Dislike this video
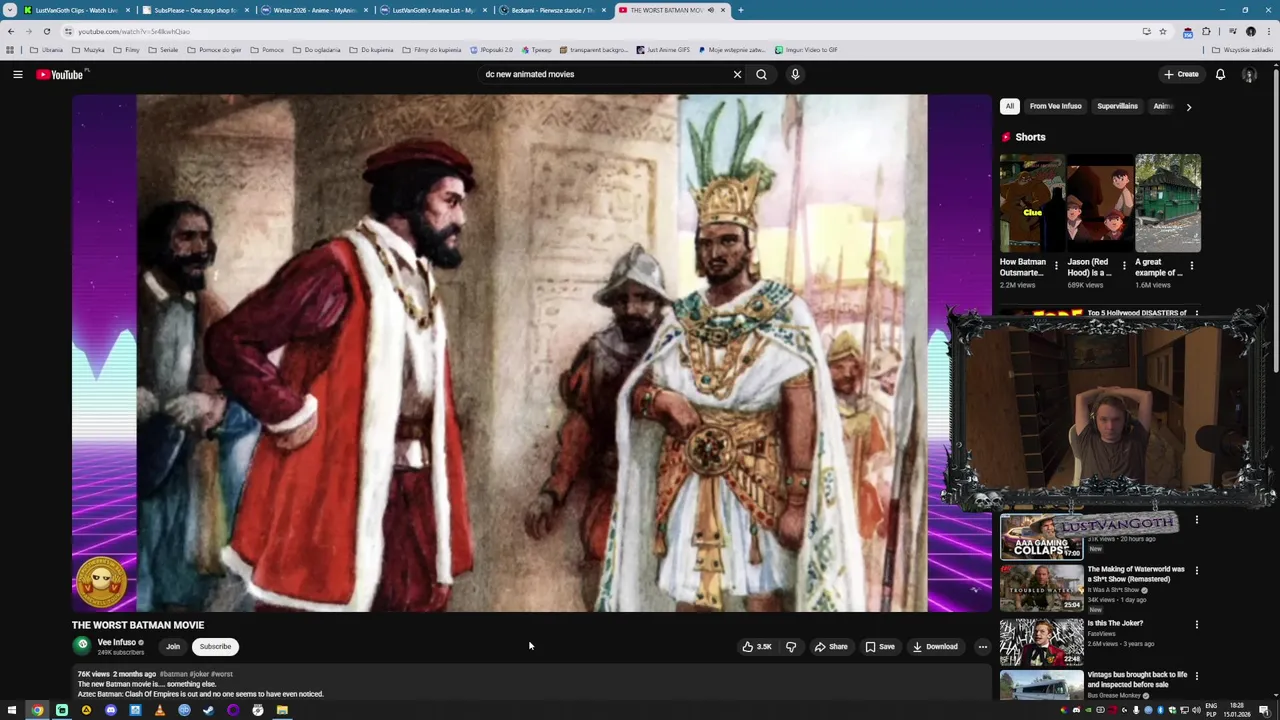1280x720 pixels. tap(791, 647)
